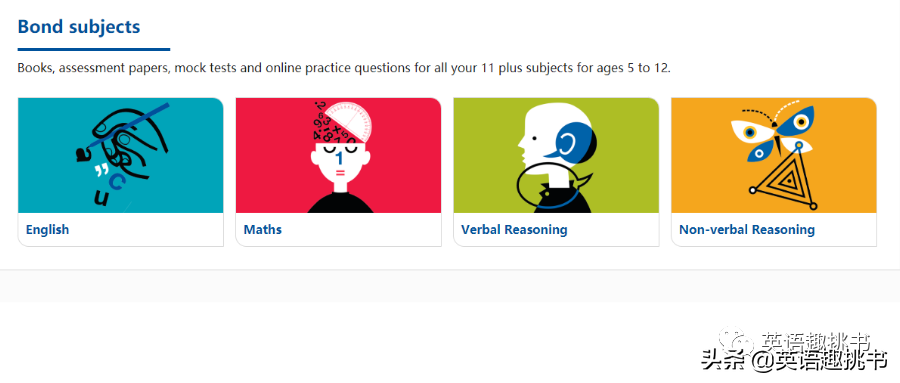Screen dimensions: 900x383
Task: Open the English subject card image
Action: [121, 155]
